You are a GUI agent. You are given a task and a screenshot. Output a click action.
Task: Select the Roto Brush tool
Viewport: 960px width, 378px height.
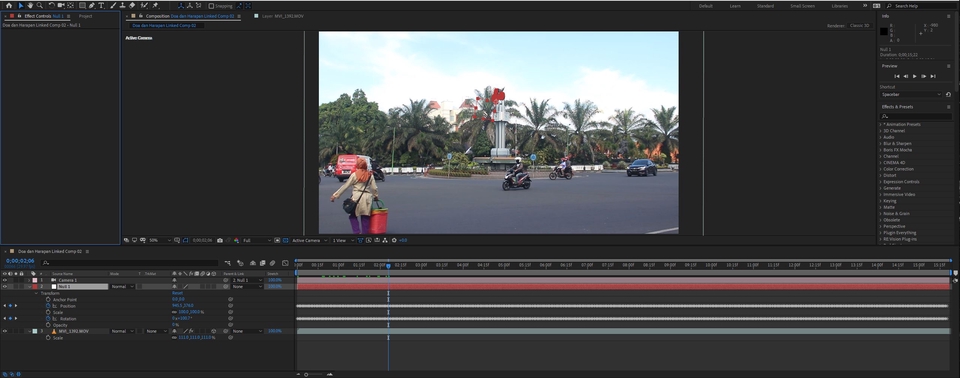tap(144, 6)
